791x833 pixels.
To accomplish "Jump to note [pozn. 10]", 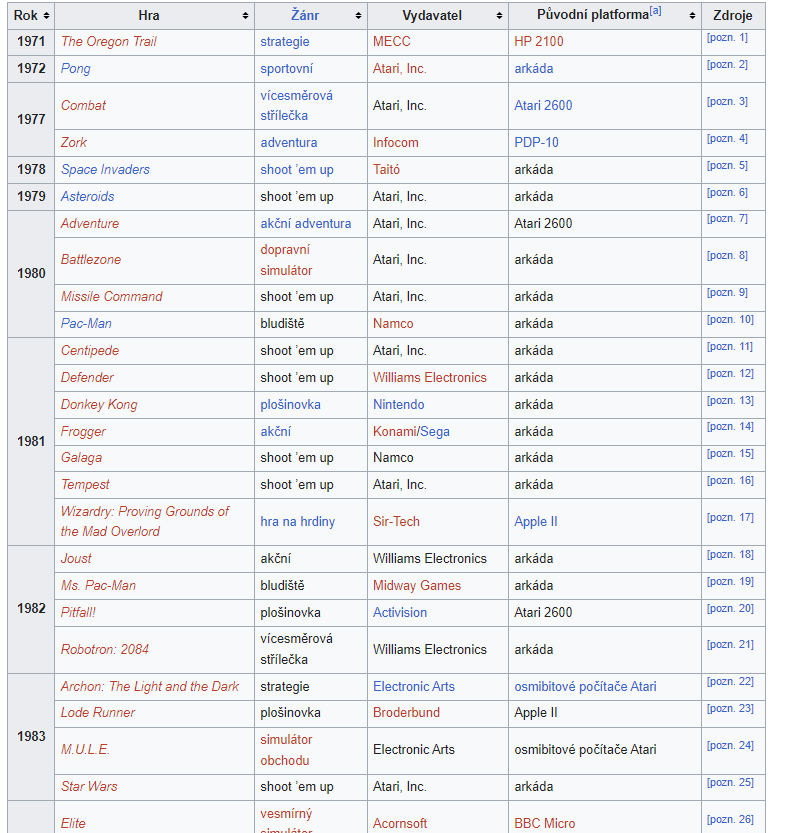I will (730, 319).
